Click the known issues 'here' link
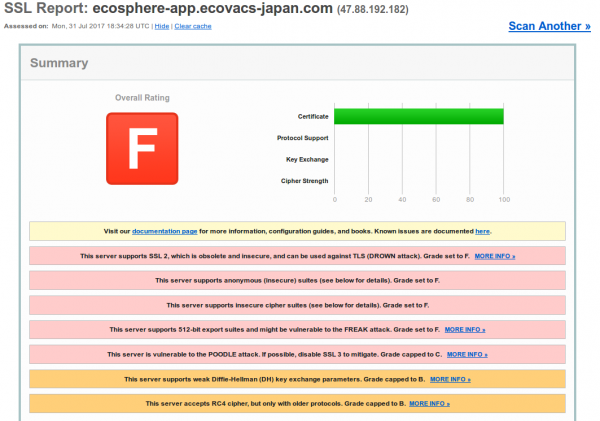Viewport: 600px width, 421px height. [482, 231]
